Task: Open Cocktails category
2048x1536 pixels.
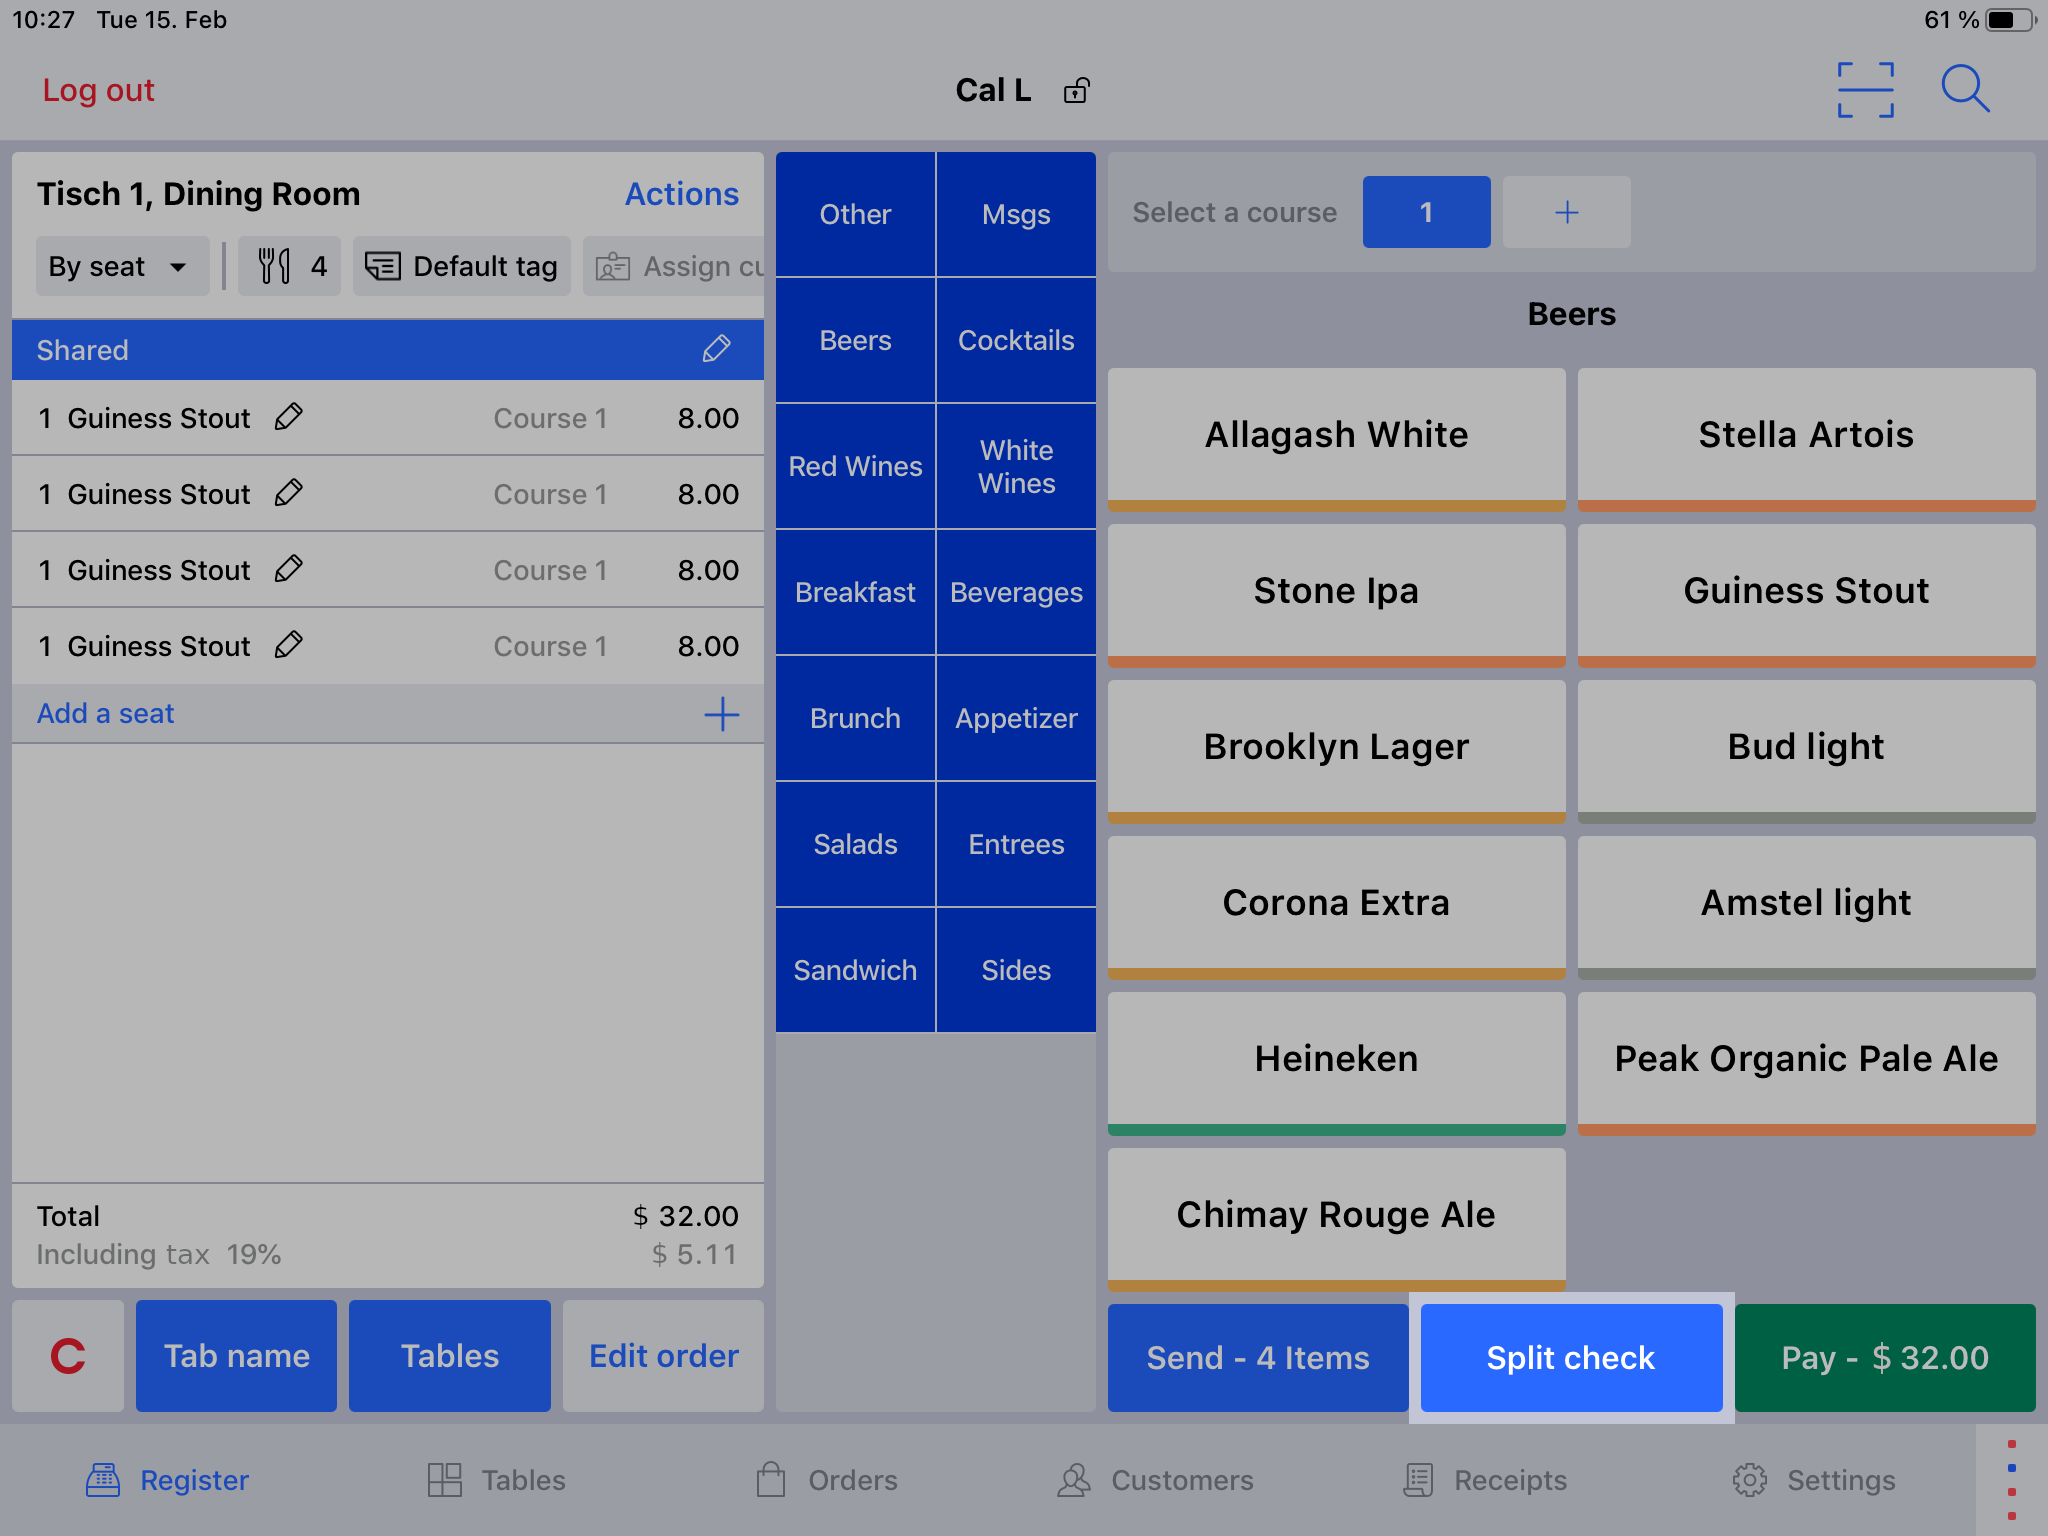Action: (x=1016, y=340)
